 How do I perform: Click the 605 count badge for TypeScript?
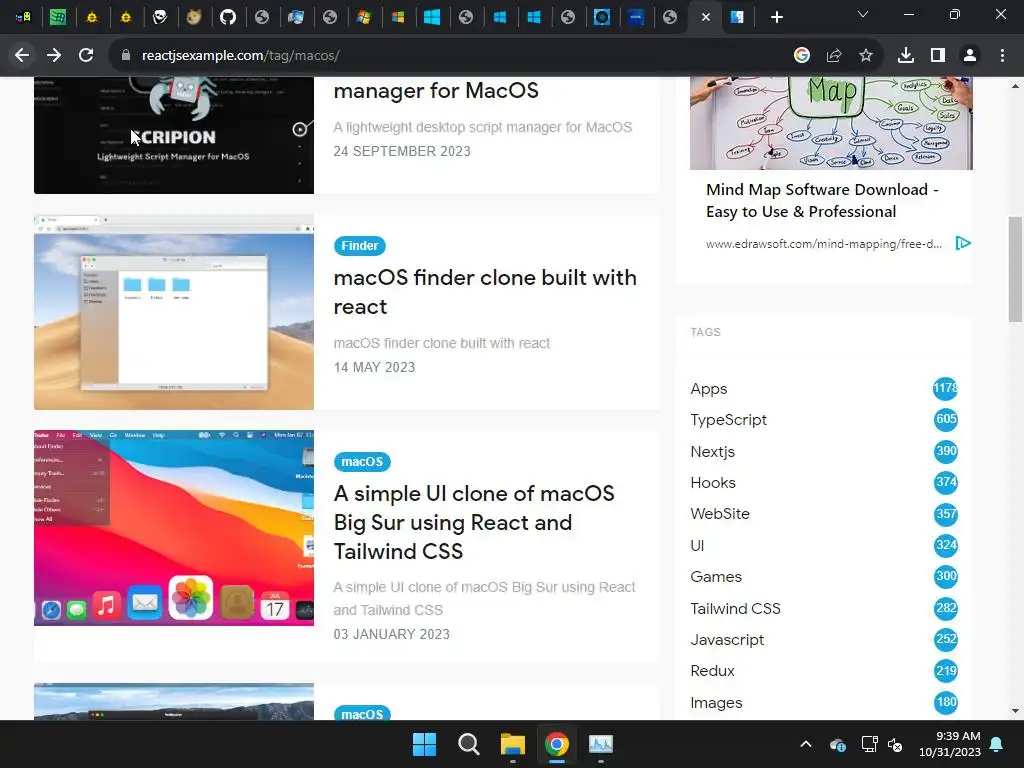coord(946,419)
